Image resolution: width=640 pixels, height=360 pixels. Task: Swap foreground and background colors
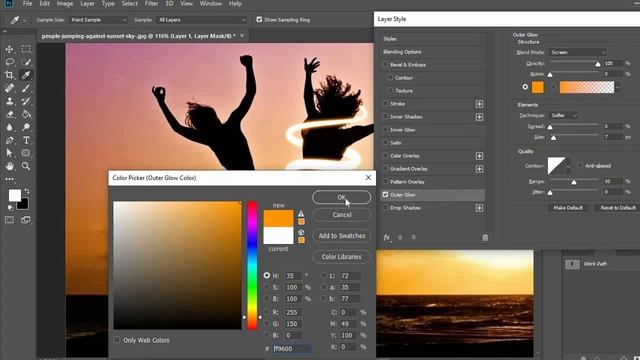27,191
